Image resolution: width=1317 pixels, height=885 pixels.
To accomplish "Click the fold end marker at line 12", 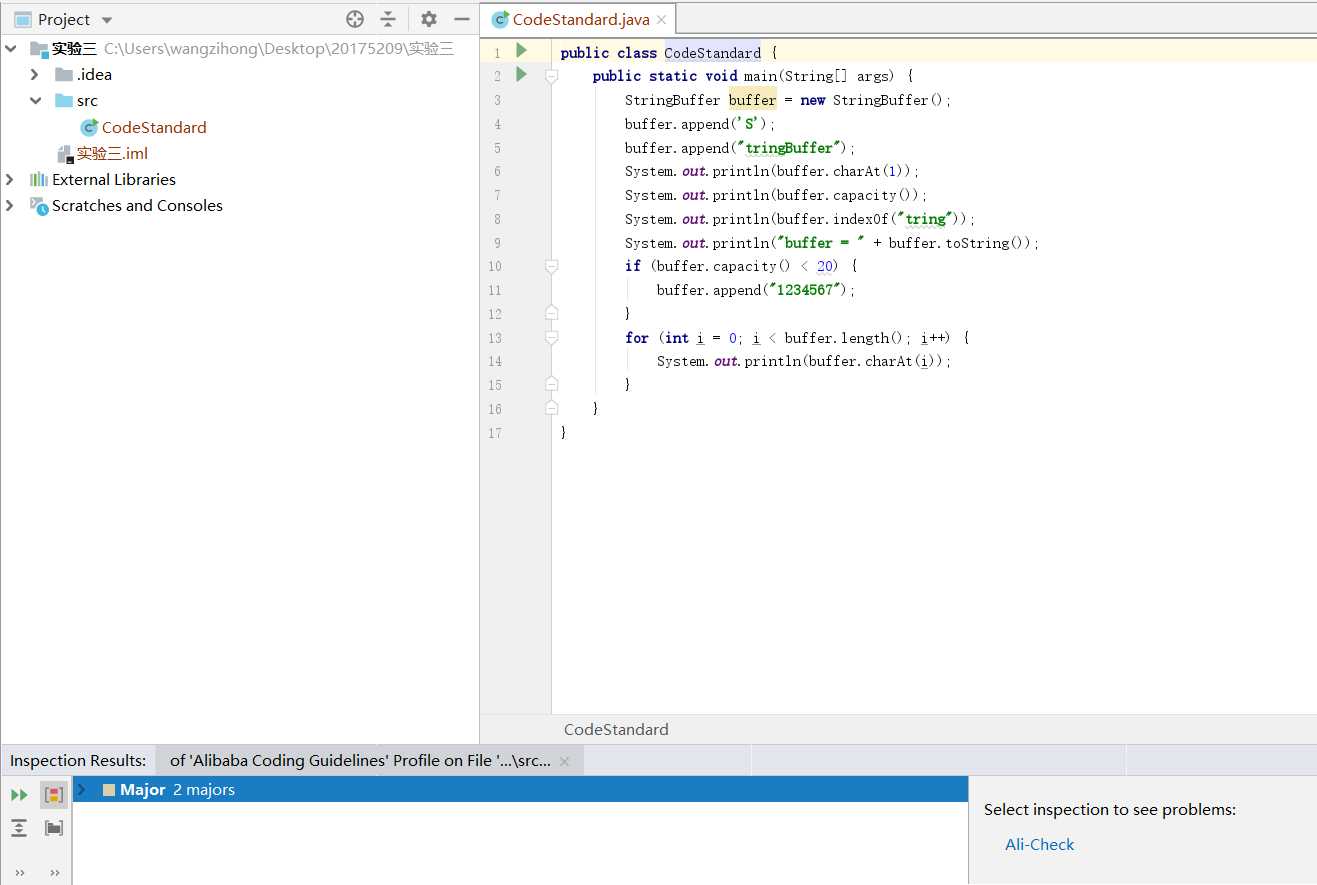I will pyautogui.click(x=551, y=313).
